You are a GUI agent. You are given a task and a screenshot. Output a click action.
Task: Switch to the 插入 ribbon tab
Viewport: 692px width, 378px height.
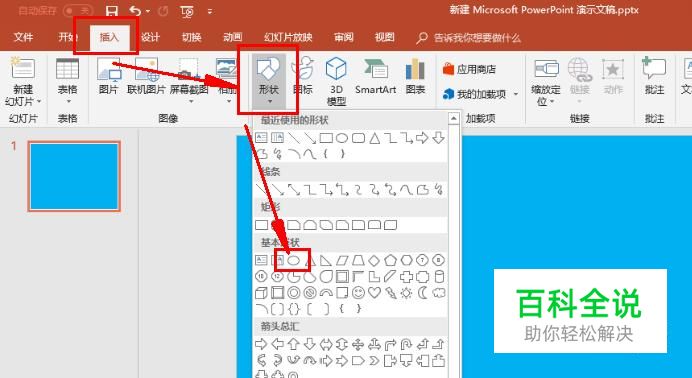(109, 37)
